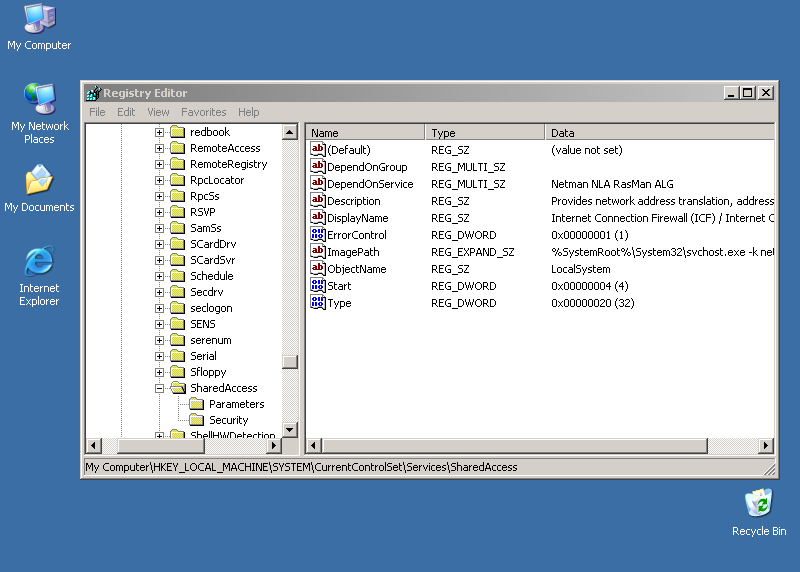Viewport: 800px width, 572px height.
Task: Open the File menu
Action: point(97,112)
